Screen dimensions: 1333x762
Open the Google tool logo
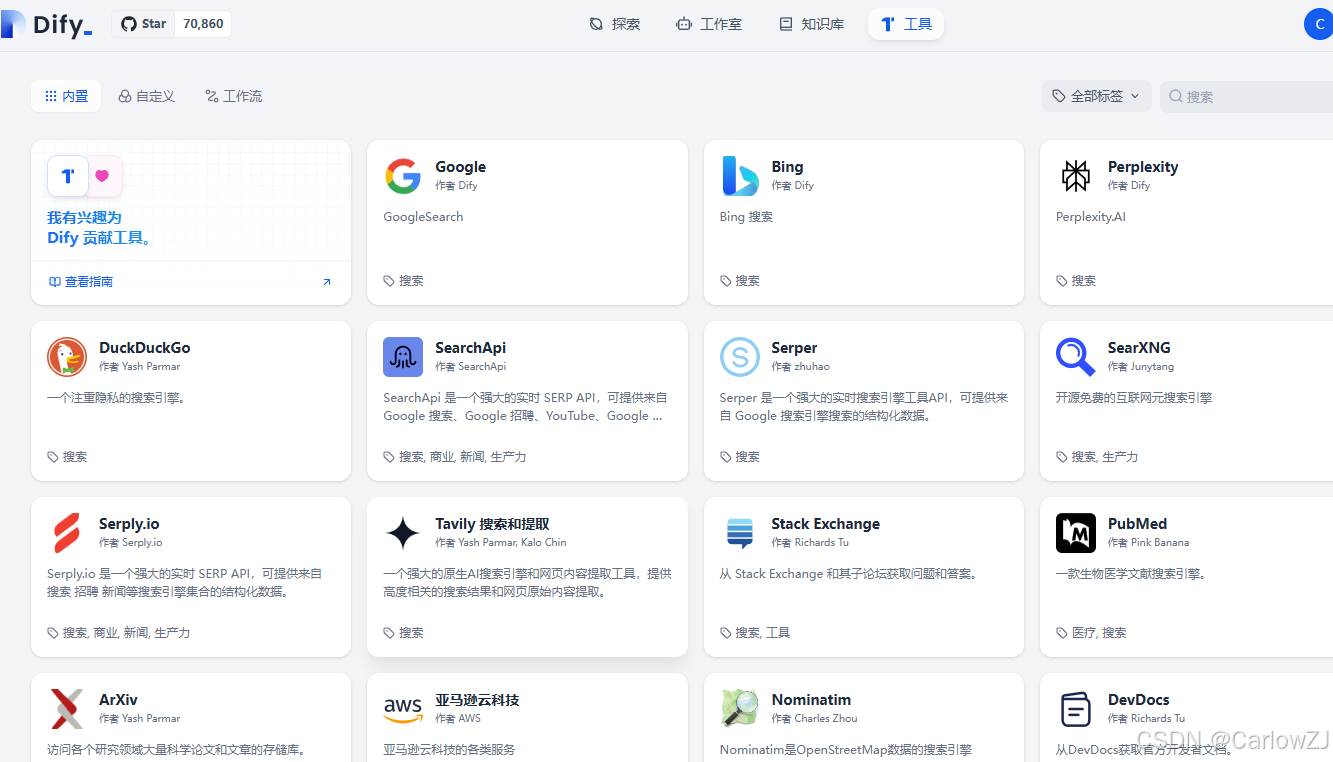(x=403, y=176)
